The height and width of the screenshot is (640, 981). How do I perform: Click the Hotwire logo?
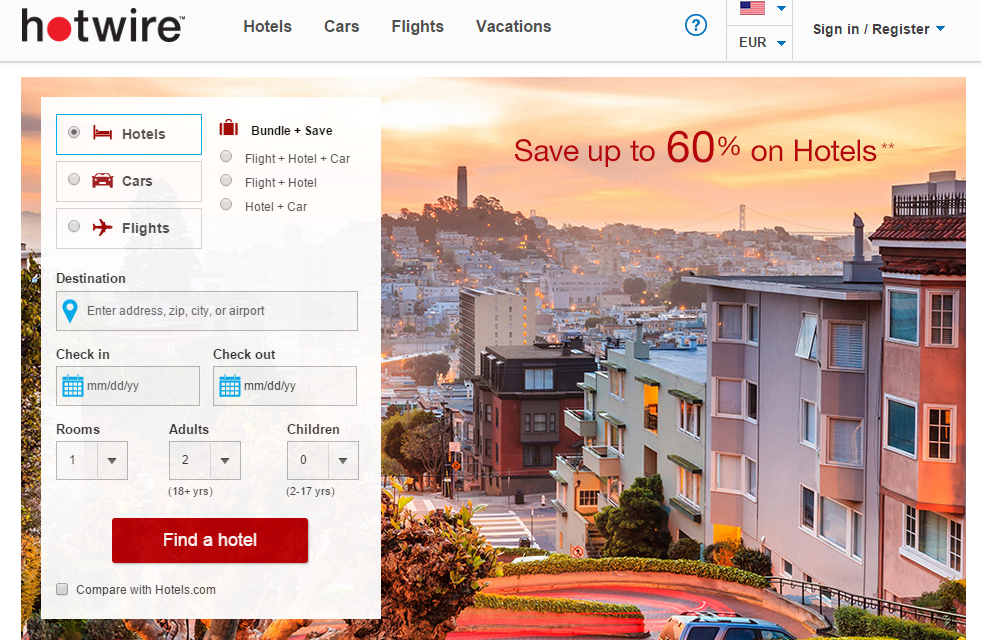pyautogui.click(x=103, y=26)
